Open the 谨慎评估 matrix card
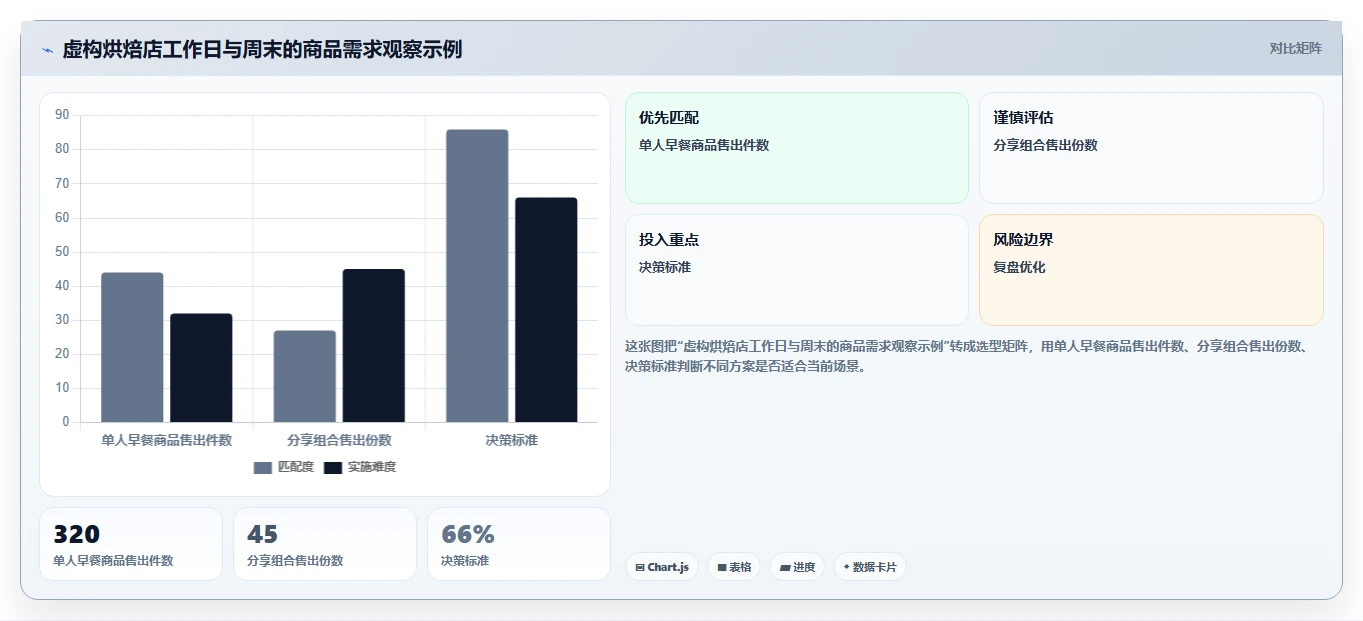This screenshot has height=621, width=1363. tap(1151, 148)
